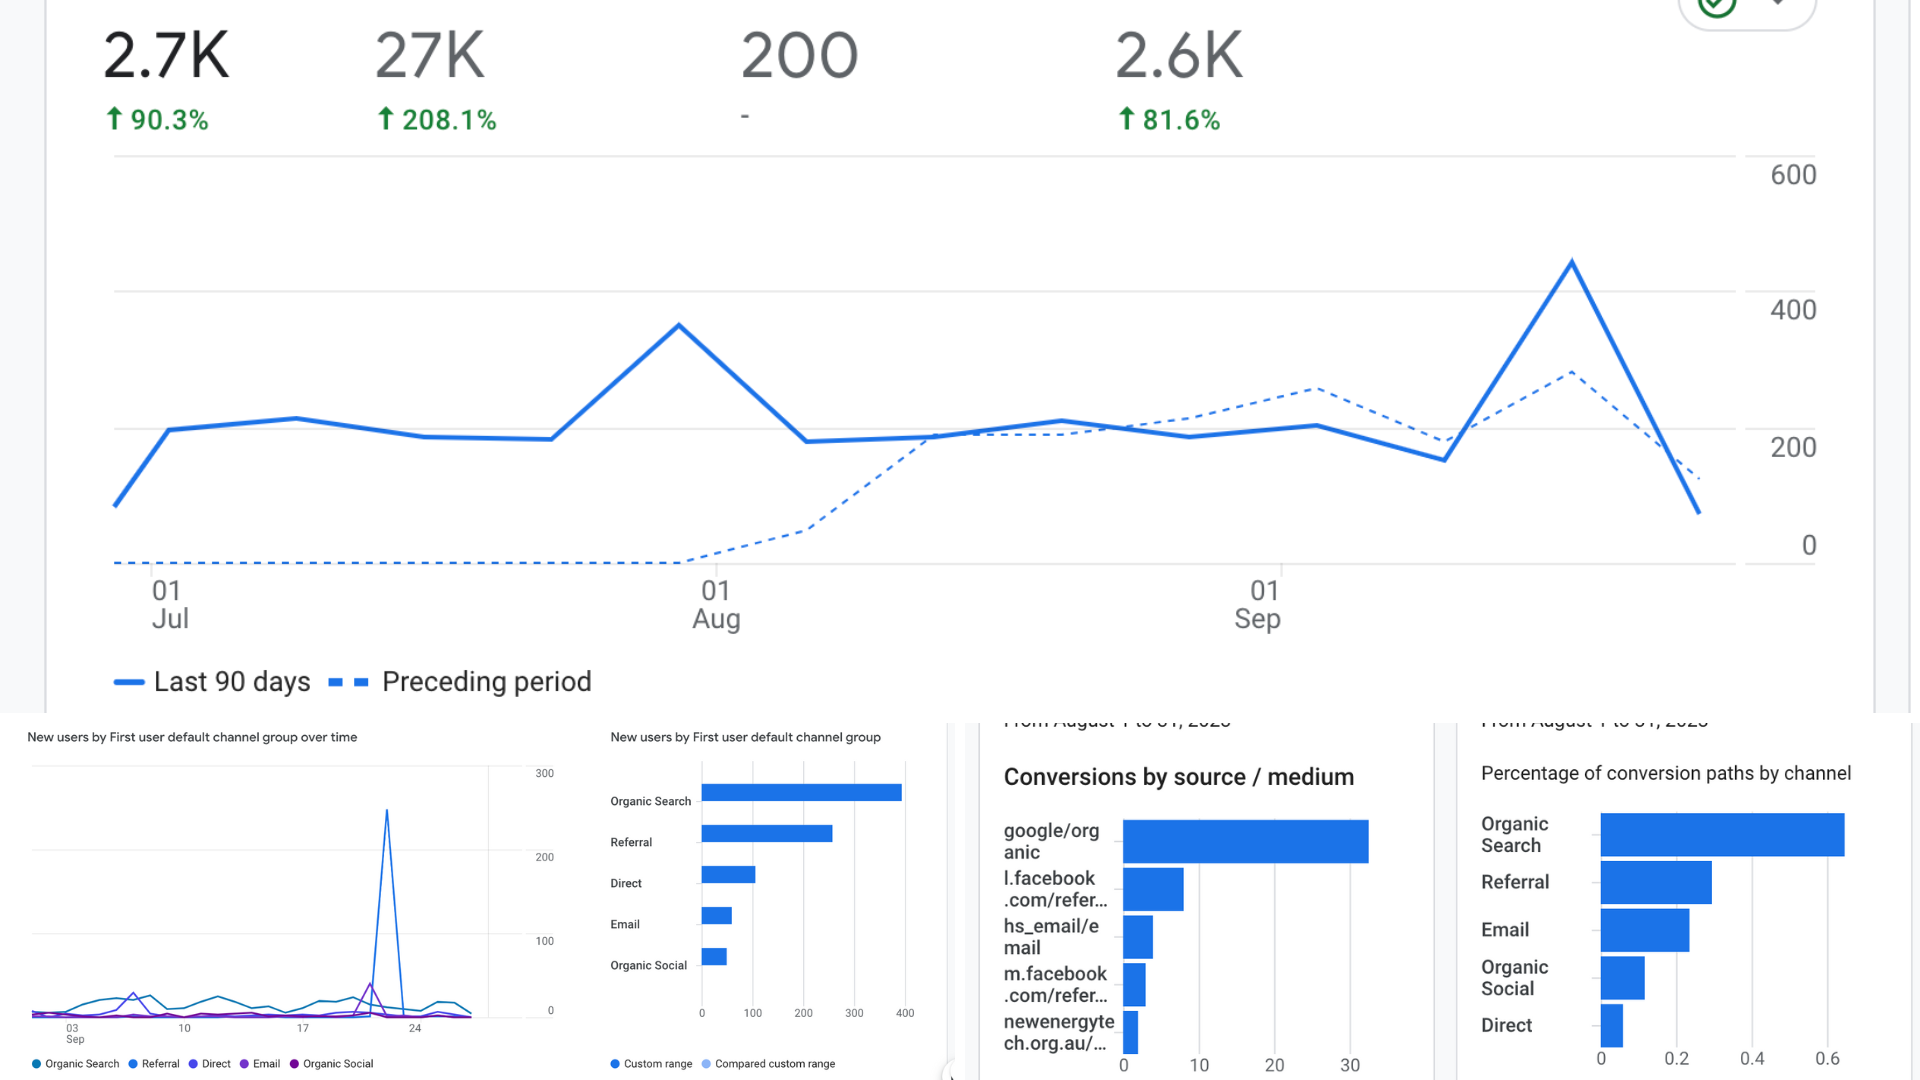Click the dashed line legend marker for Preceding period

coord(348,682)
